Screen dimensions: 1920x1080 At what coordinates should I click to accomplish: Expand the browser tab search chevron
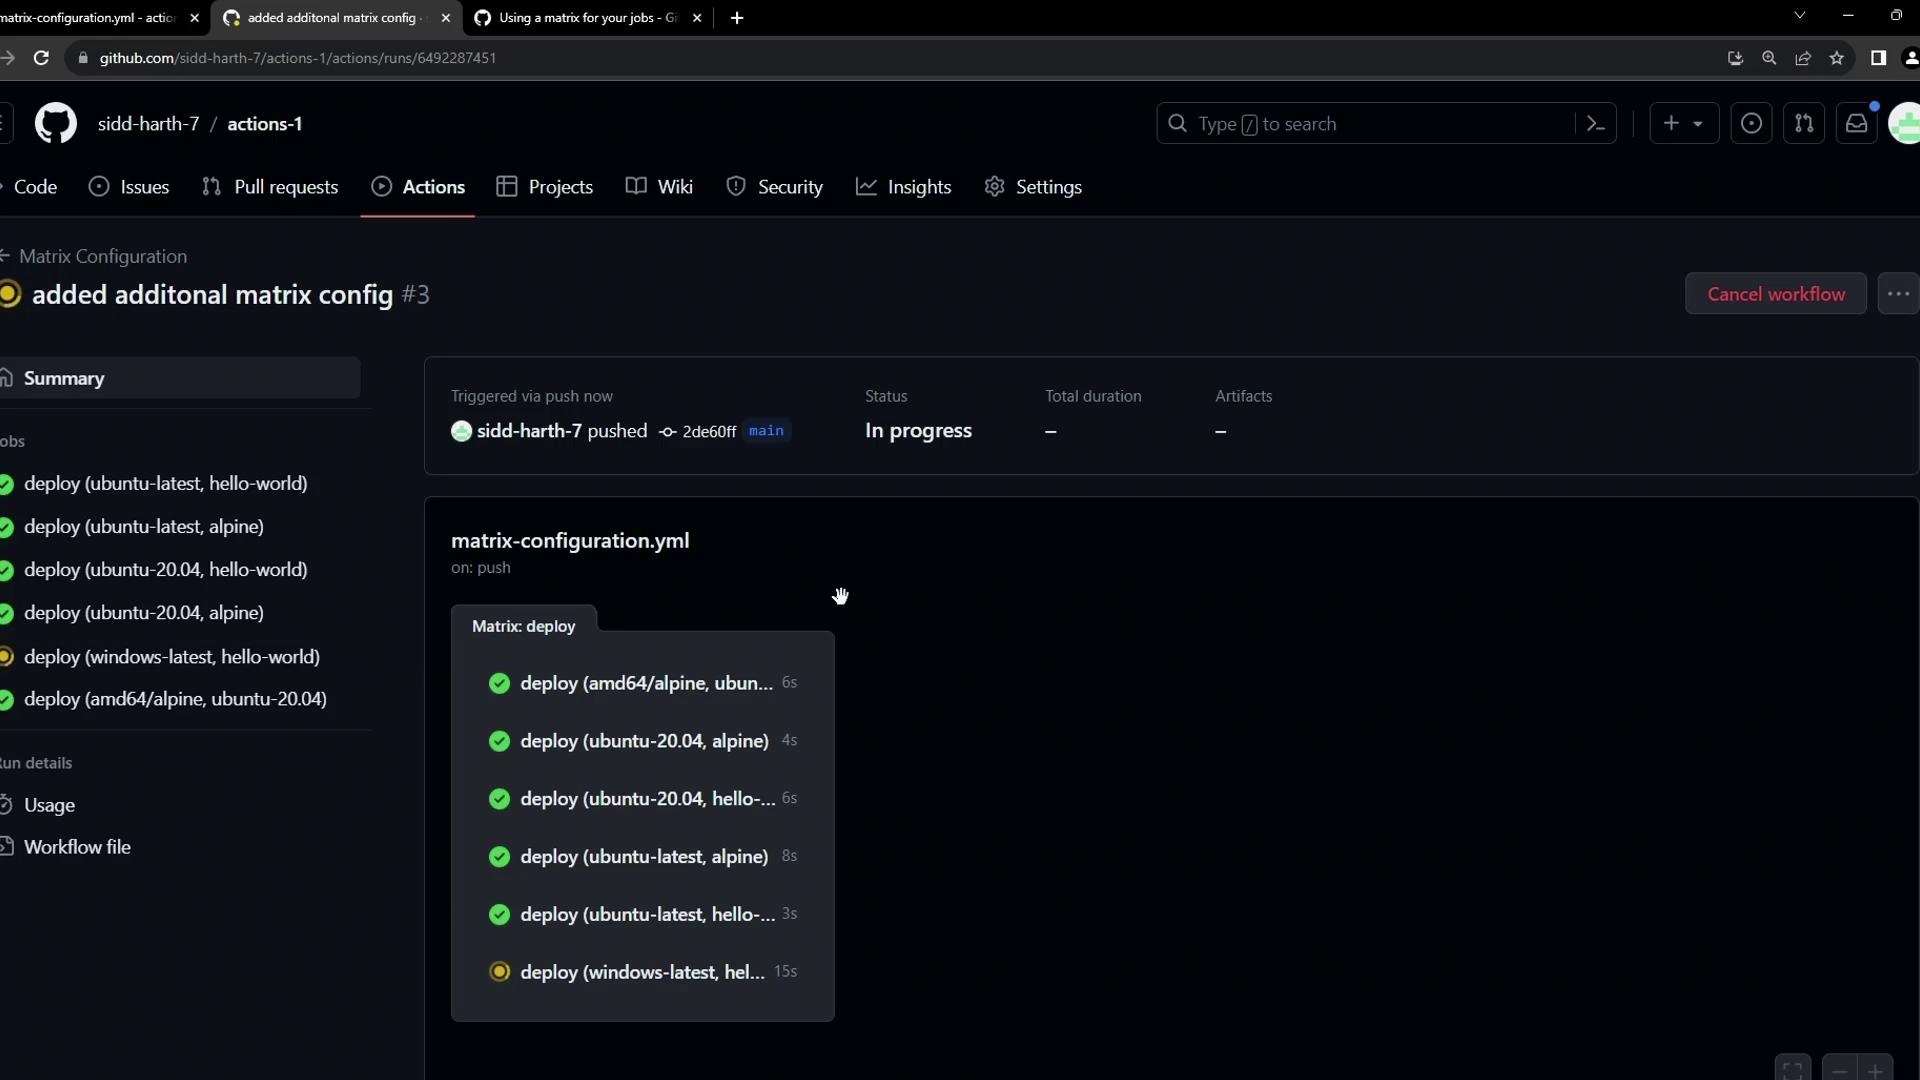click(x=1800, y=16)
